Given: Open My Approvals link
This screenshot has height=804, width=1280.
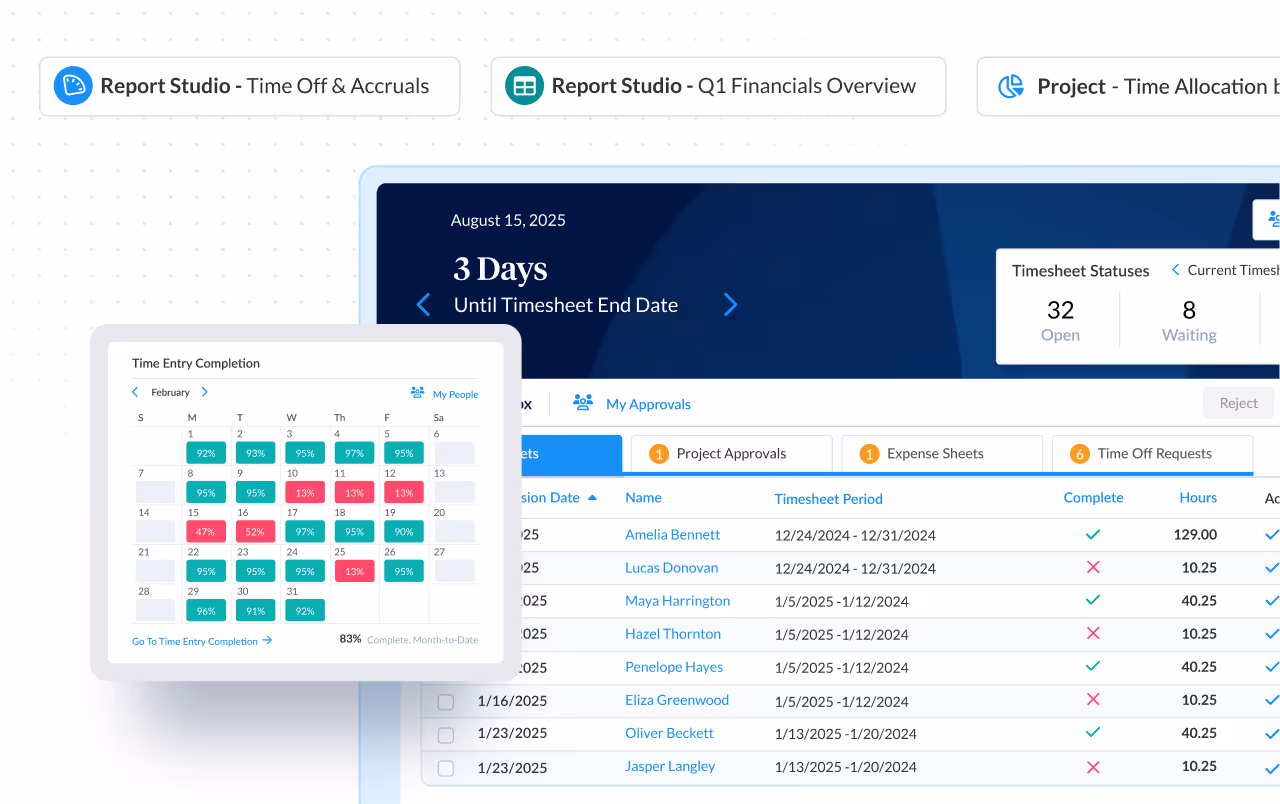Looking at the screenshot, I should pos(648,404).
